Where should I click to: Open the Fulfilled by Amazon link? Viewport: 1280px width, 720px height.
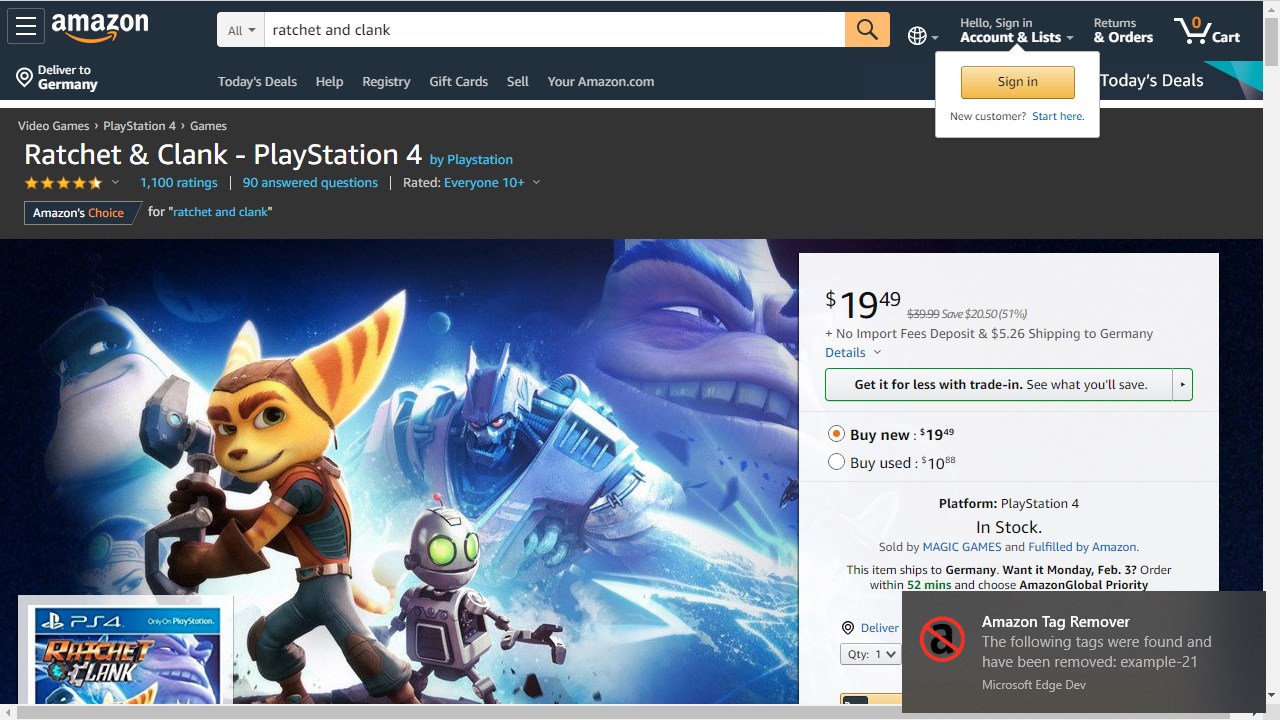tap(1082, 547)
